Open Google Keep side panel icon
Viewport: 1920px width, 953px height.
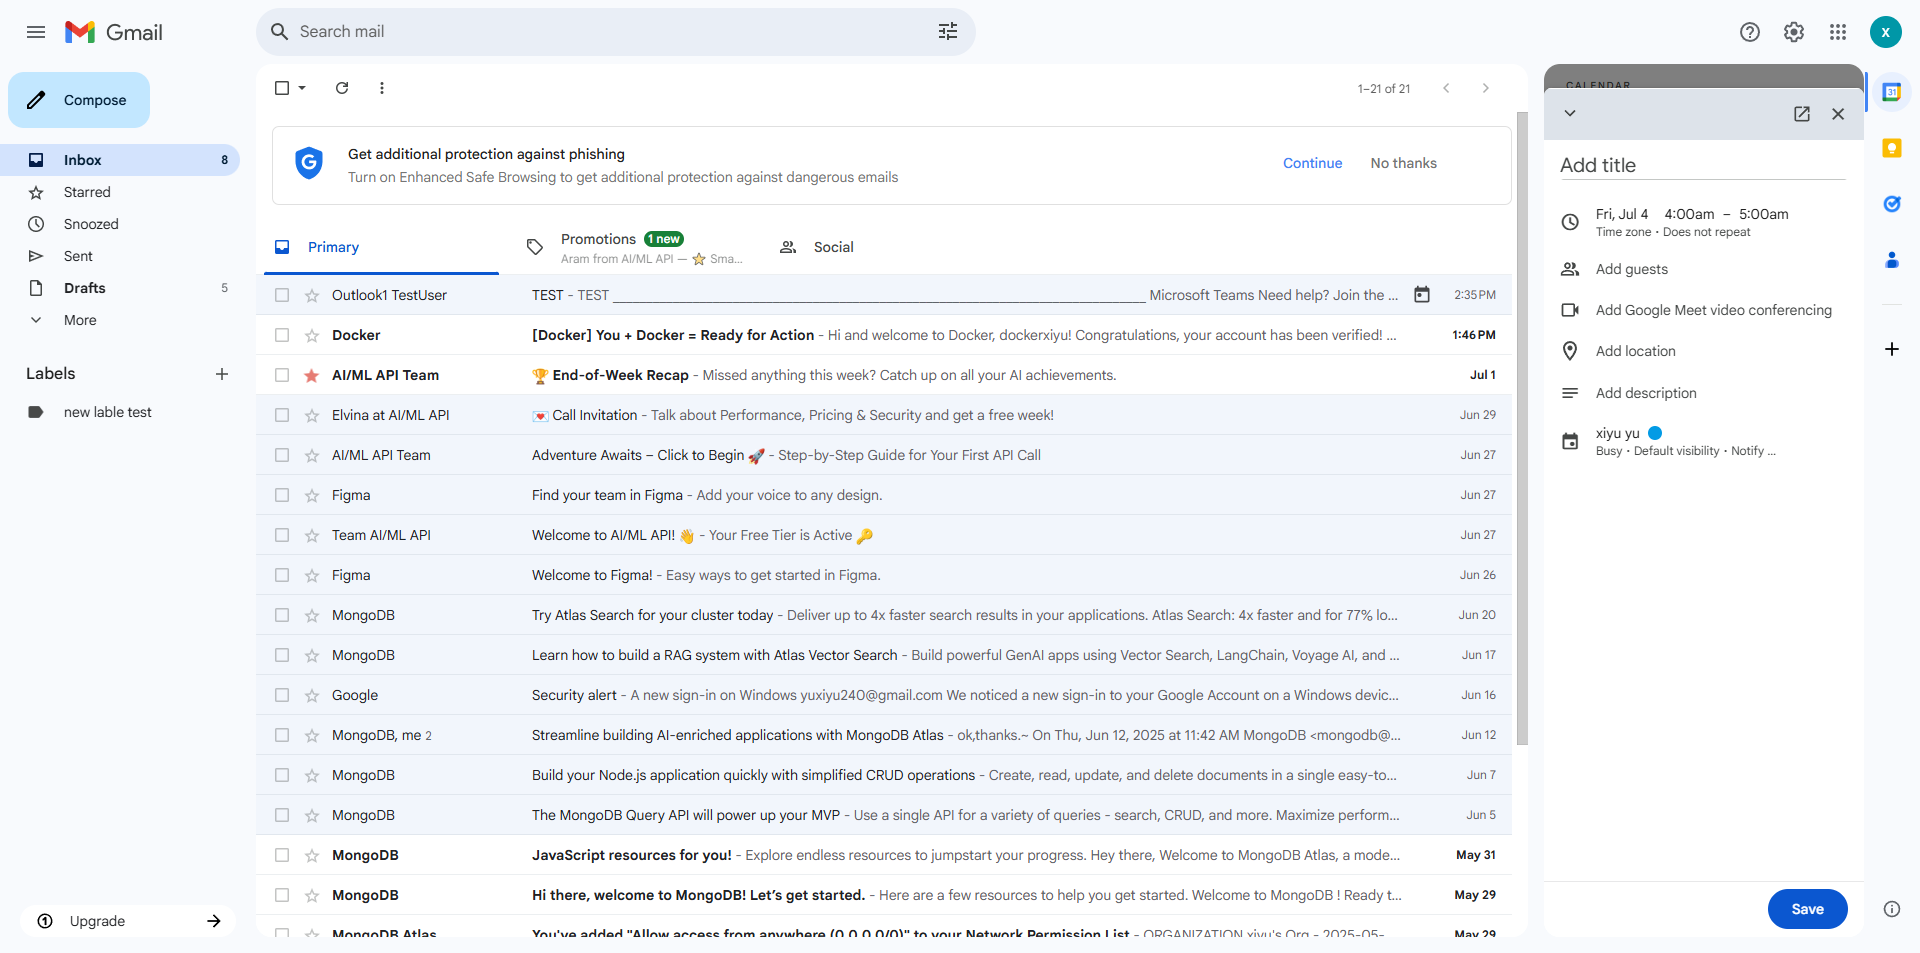pyautogui.click(x=1892, y=148)
